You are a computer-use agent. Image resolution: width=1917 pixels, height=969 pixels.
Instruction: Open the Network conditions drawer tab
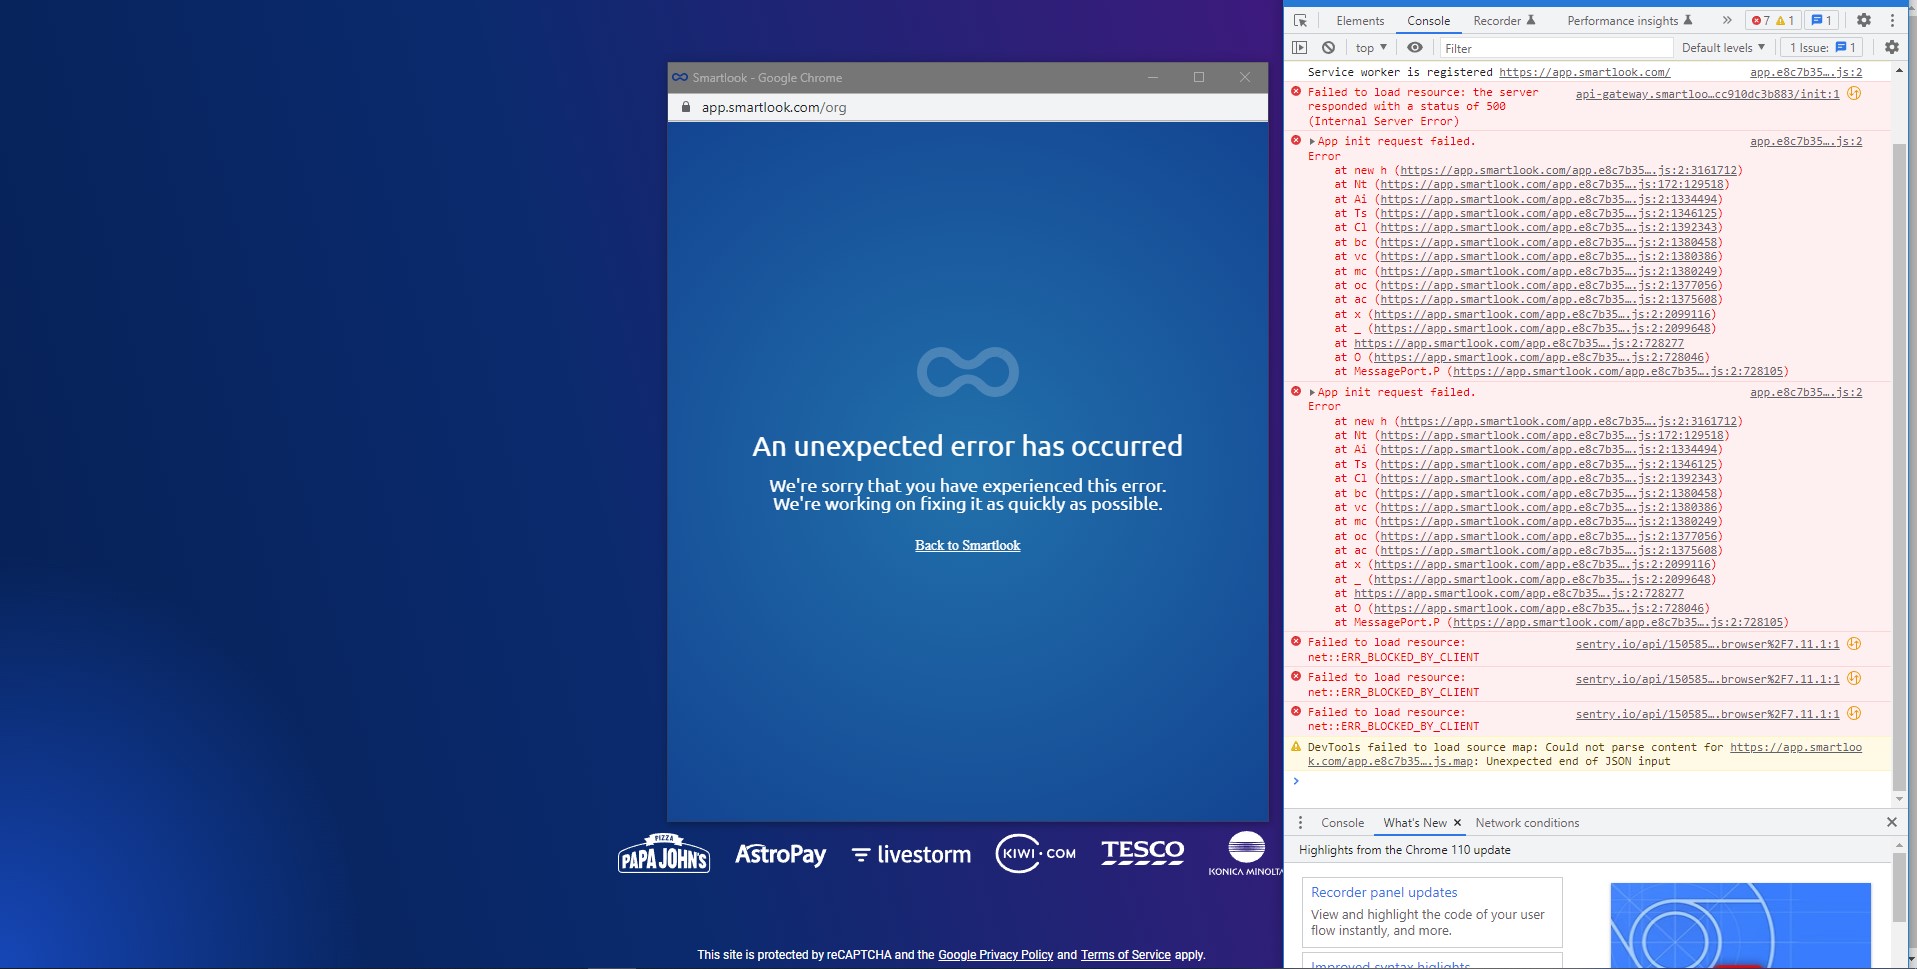[1527, 822]
